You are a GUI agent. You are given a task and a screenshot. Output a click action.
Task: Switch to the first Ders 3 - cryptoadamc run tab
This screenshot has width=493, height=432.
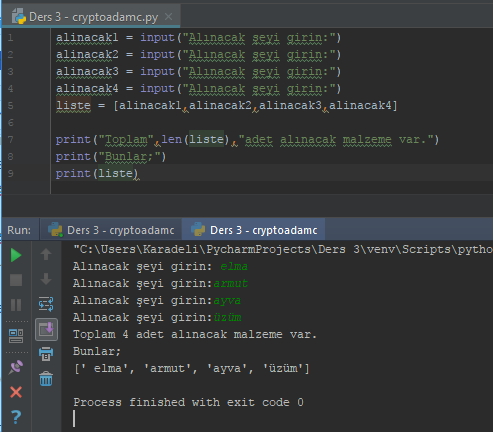click(x=111, y=230)
